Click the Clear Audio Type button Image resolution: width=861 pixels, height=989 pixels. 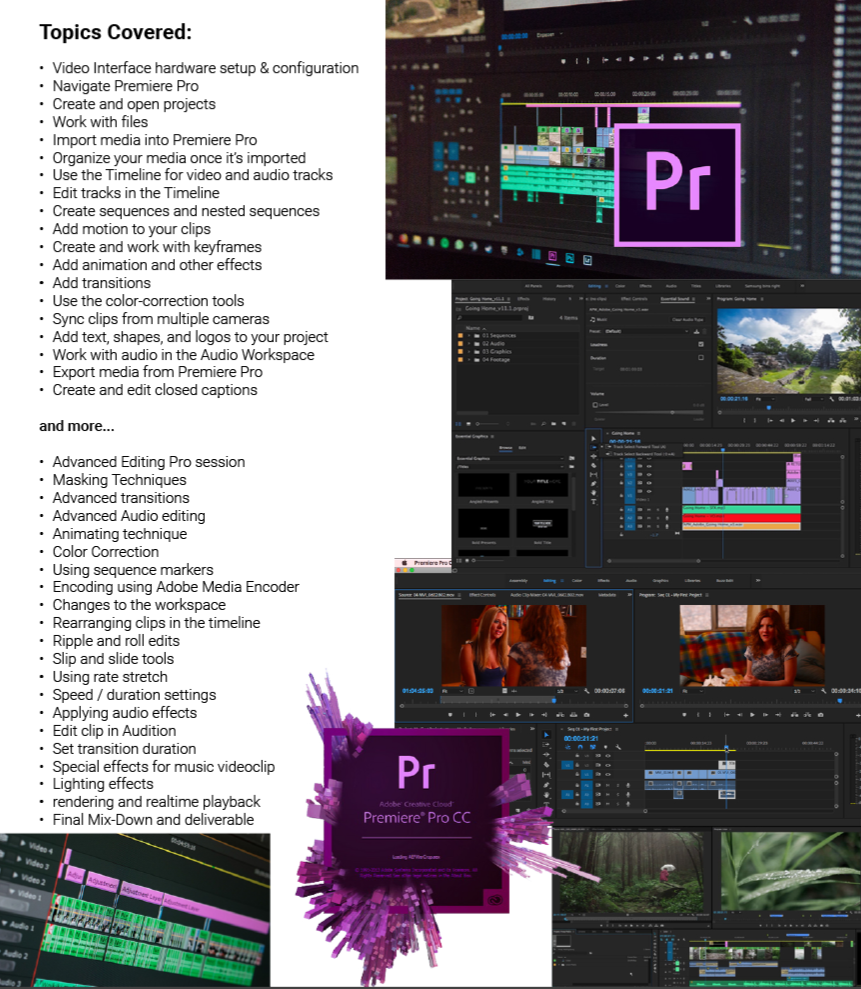688,320
